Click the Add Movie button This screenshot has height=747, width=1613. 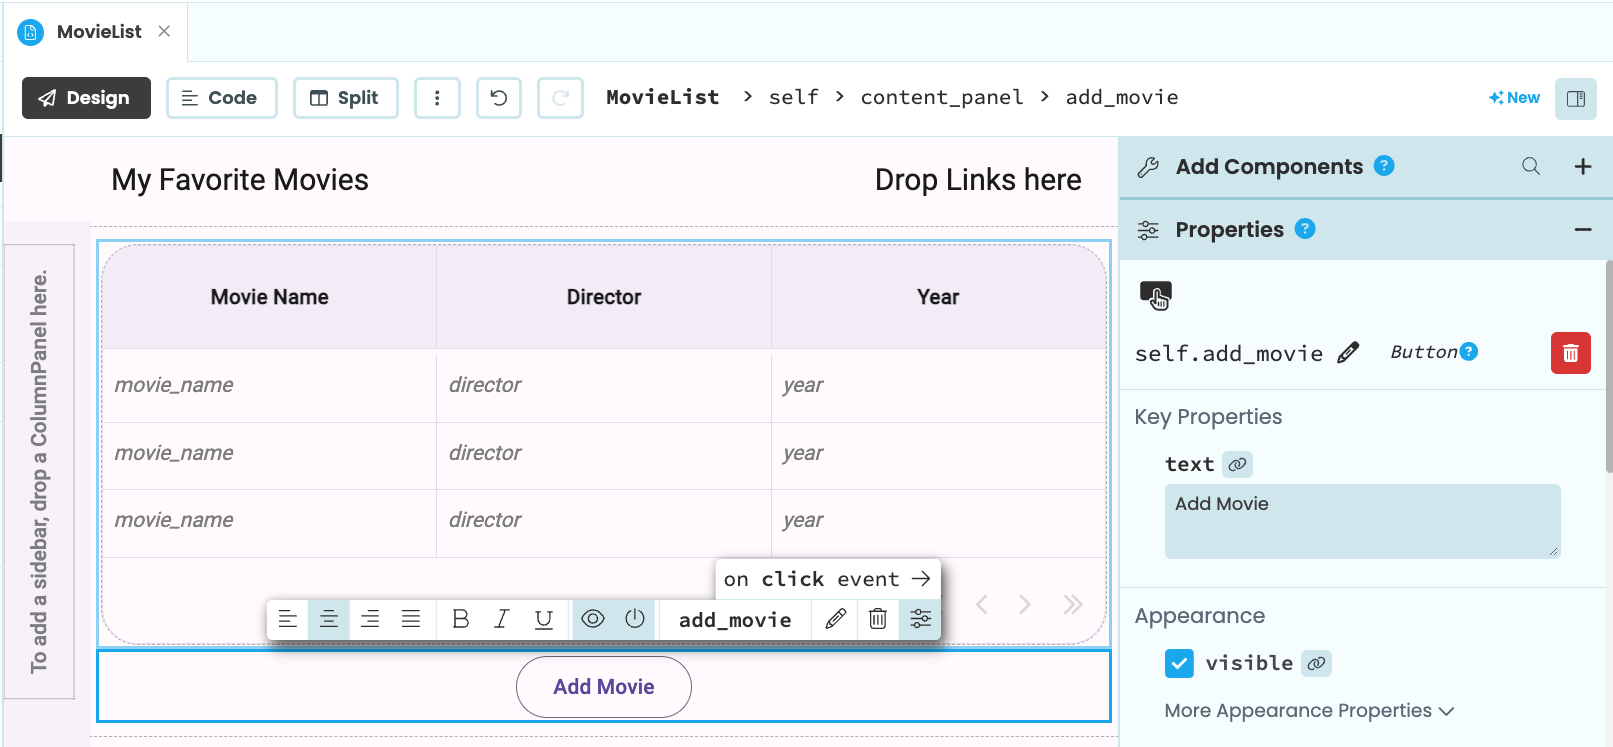[604, 687]
